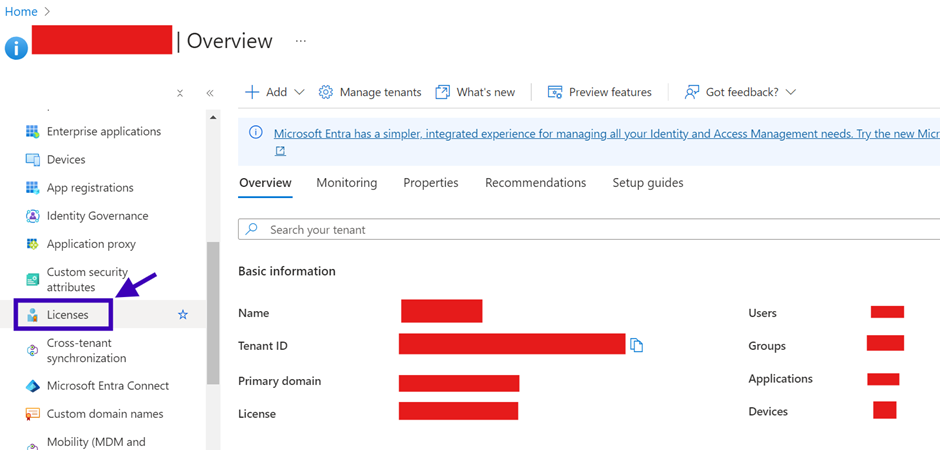
Task: Click the Primary domain label
Action: click(279, 381)
